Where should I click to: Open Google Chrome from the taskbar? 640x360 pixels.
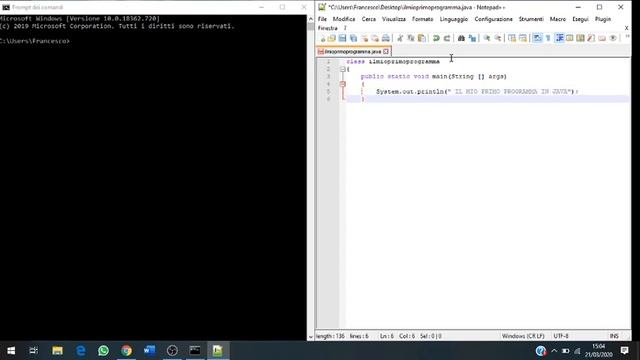[x=127, y=351]
